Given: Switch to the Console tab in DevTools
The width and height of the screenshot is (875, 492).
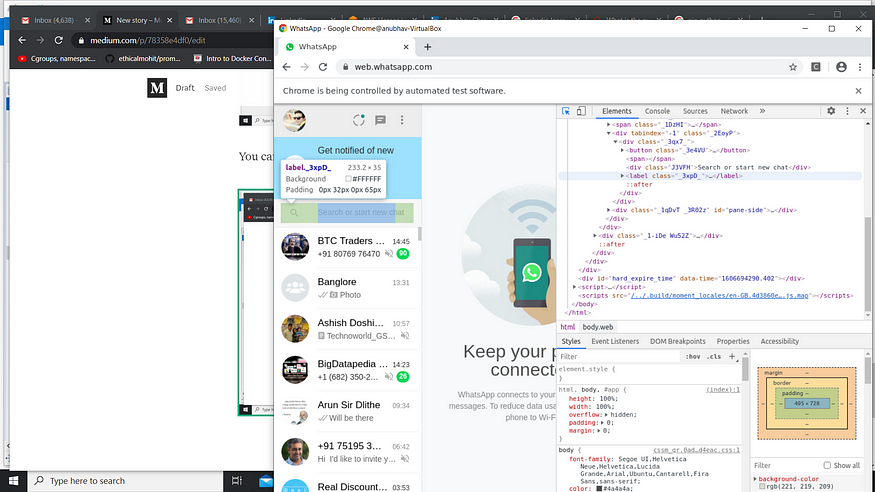Looking at the screenshot, I should [x=657, y=111].
